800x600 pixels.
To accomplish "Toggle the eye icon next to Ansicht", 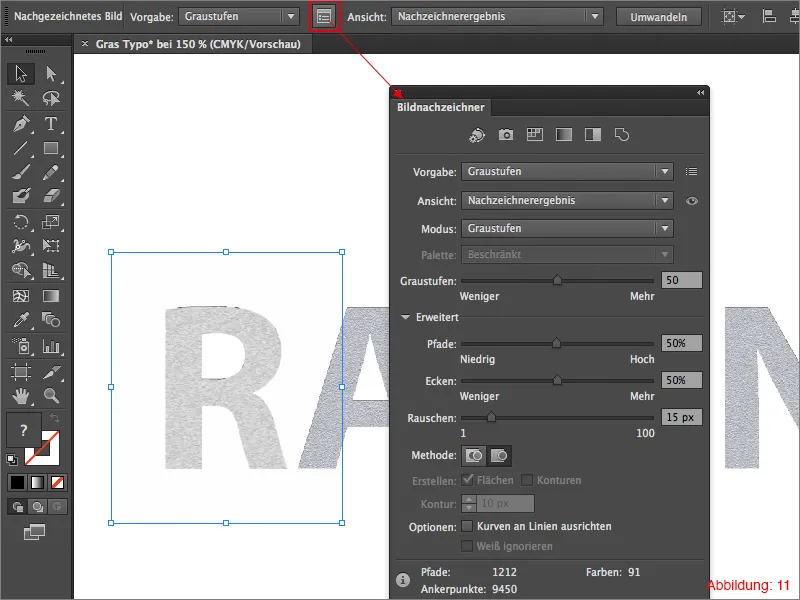I will (x=692, y=201).
